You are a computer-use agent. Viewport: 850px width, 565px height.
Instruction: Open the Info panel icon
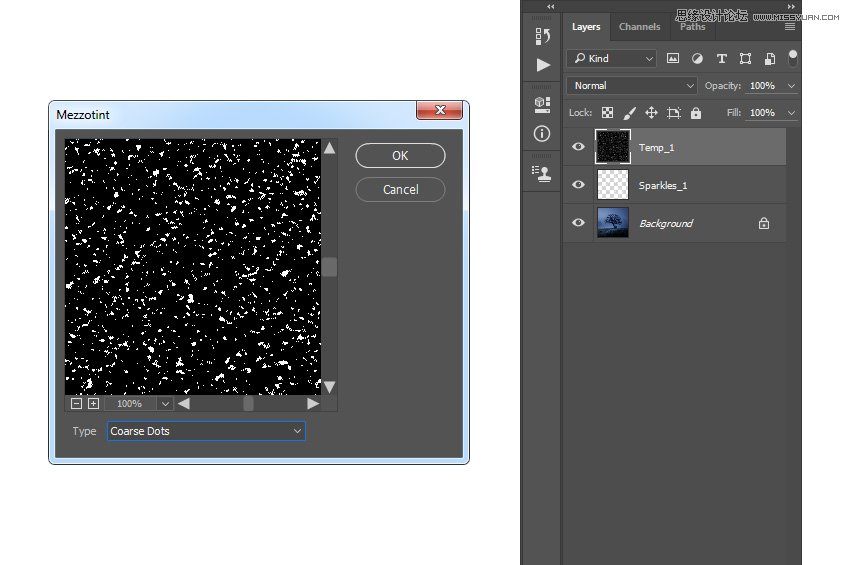(x=543, y=133)
